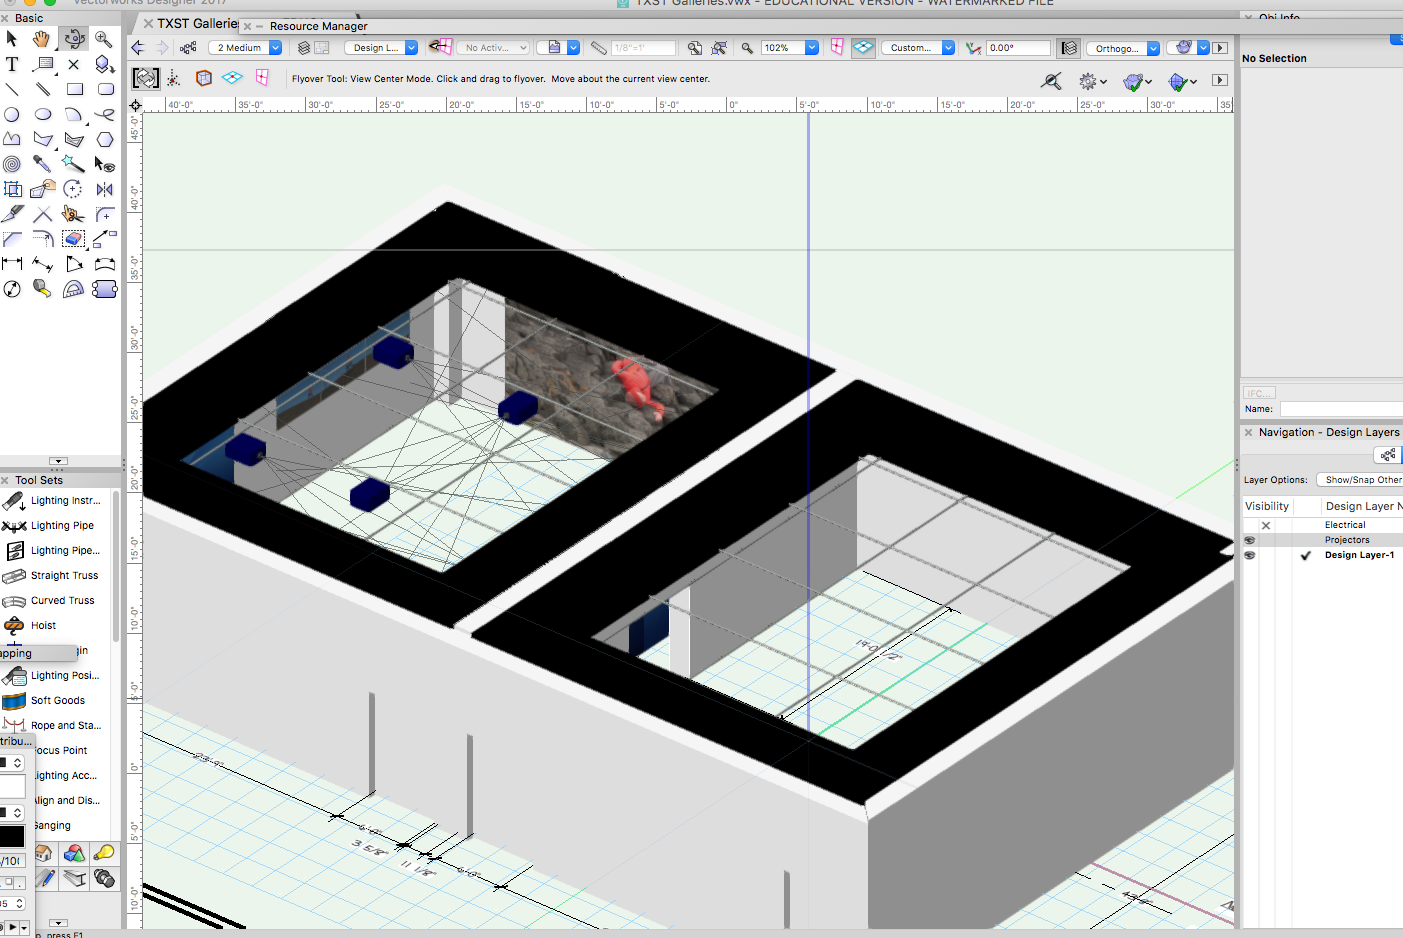Select the Pan hand tool
This screenshot has width=1403, height=938.
coord(41,39)
